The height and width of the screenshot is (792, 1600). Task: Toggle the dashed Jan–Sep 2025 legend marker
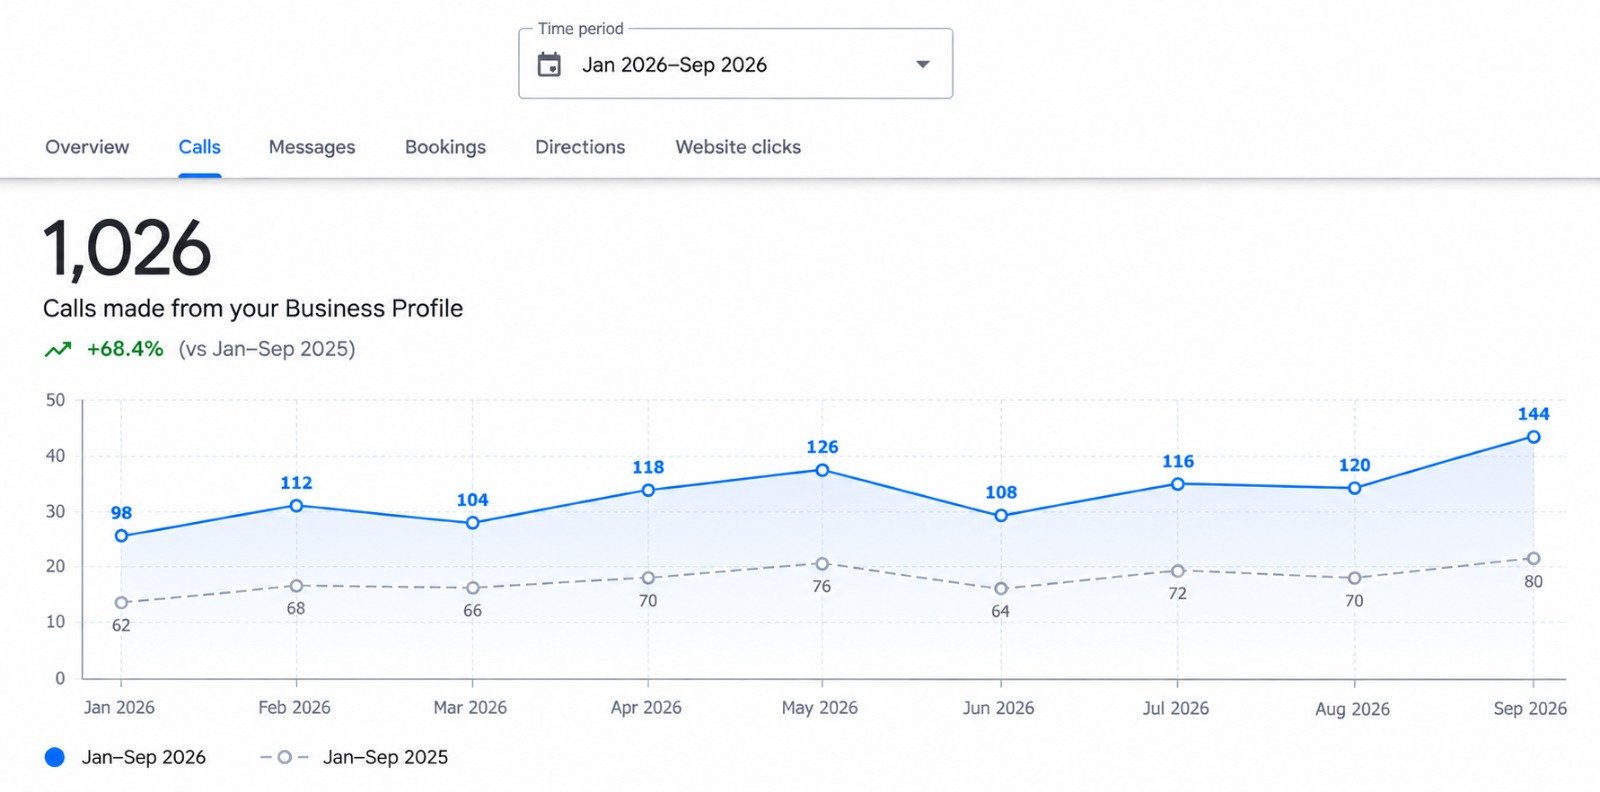tap(284, 757)
